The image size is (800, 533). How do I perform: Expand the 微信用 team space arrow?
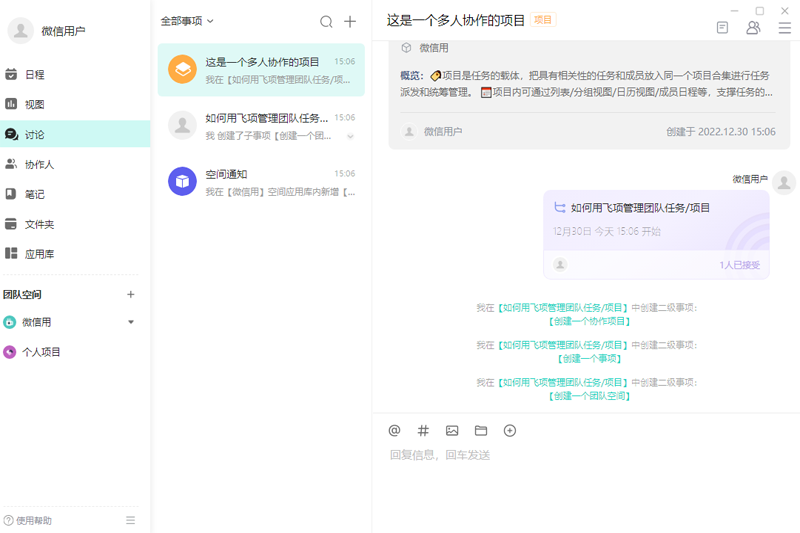(131, 322)
